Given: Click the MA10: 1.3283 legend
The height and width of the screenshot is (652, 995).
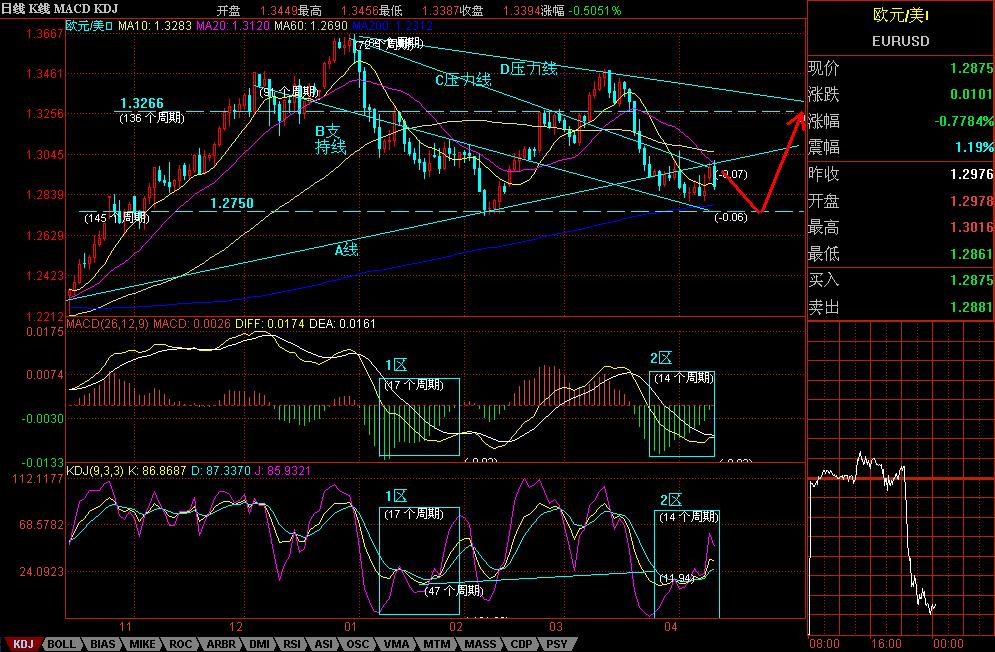Looking at the screenshot, I should 155,26.
